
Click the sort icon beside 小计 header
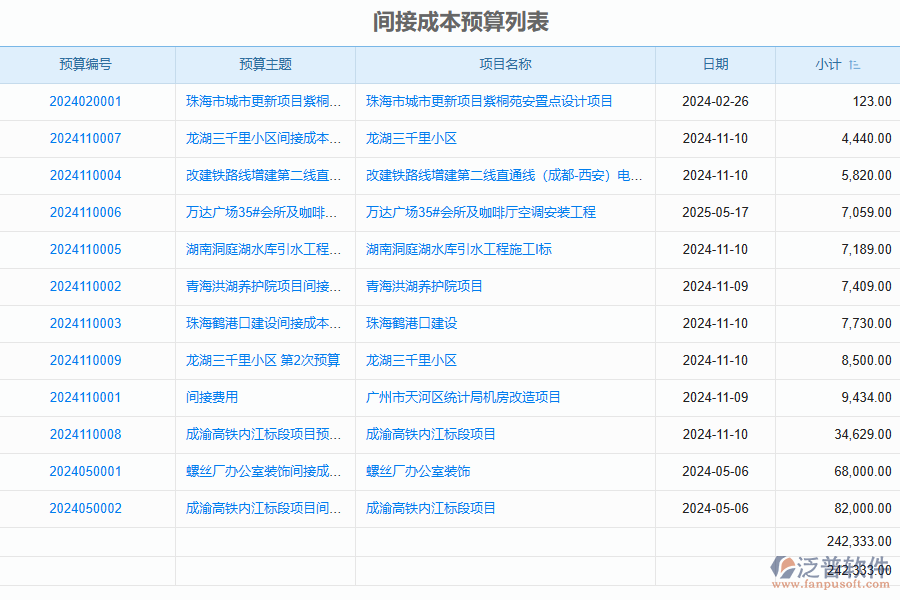point(855,65)
